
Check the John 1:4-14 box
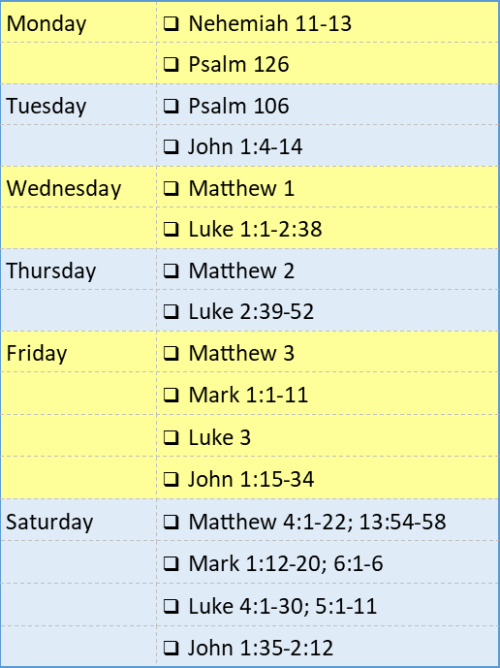tap(171, 147)
